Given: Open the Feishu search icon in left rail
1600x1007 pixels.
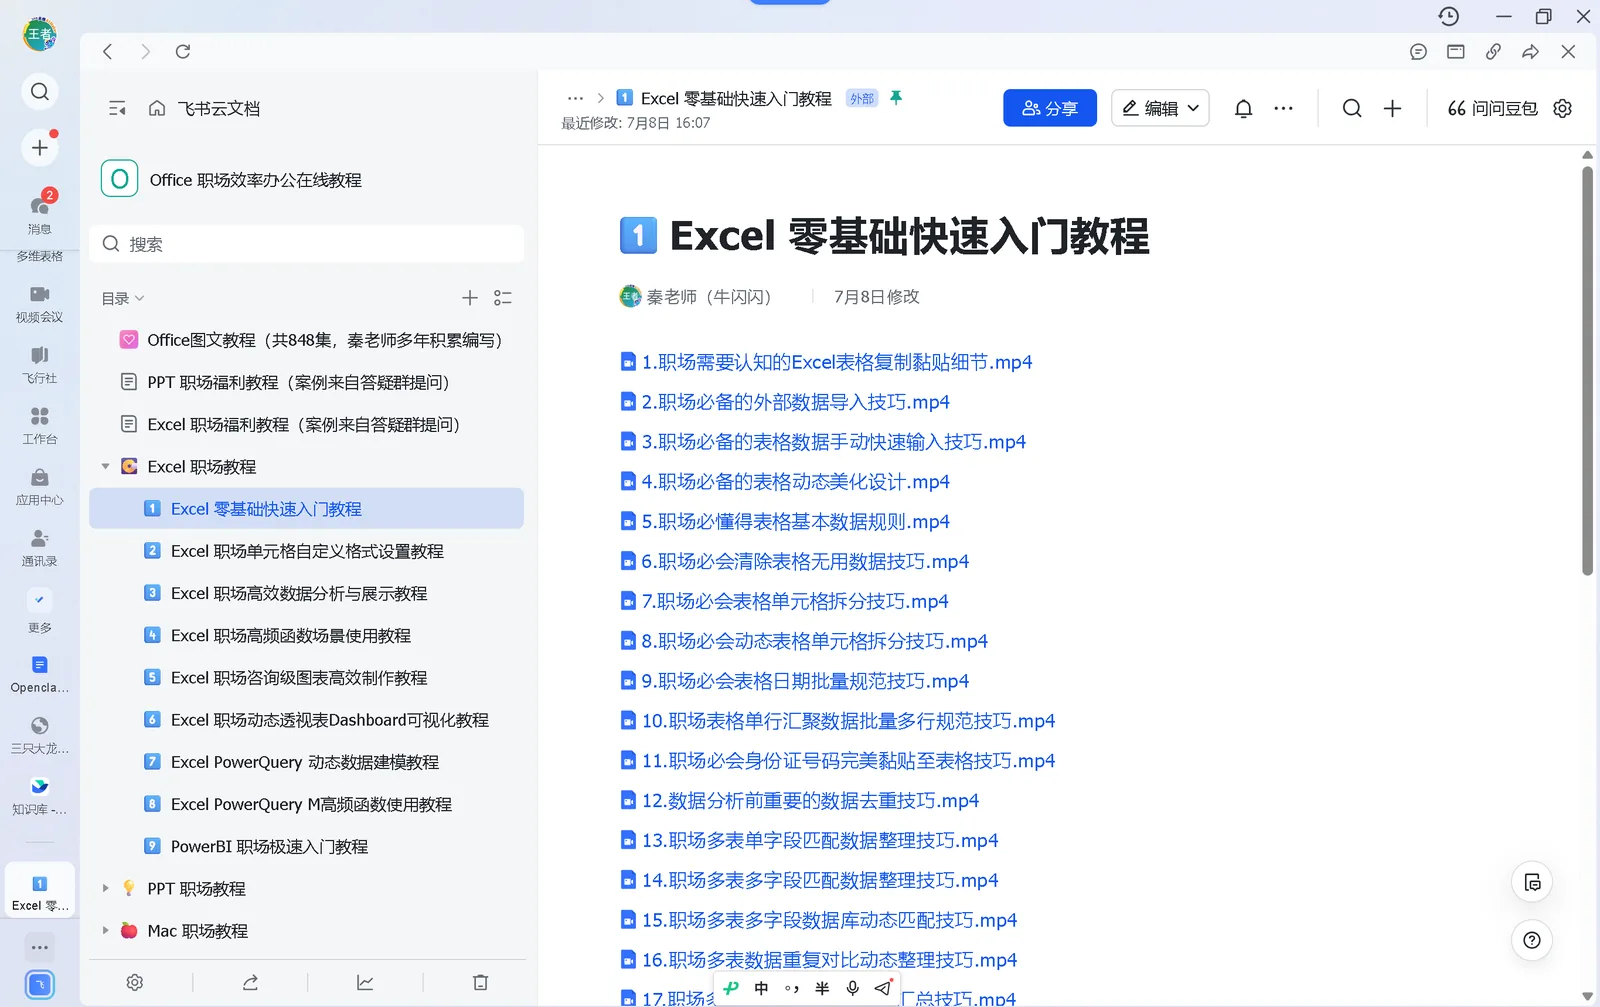Looking at the screenshot, I should click(40, 92).
